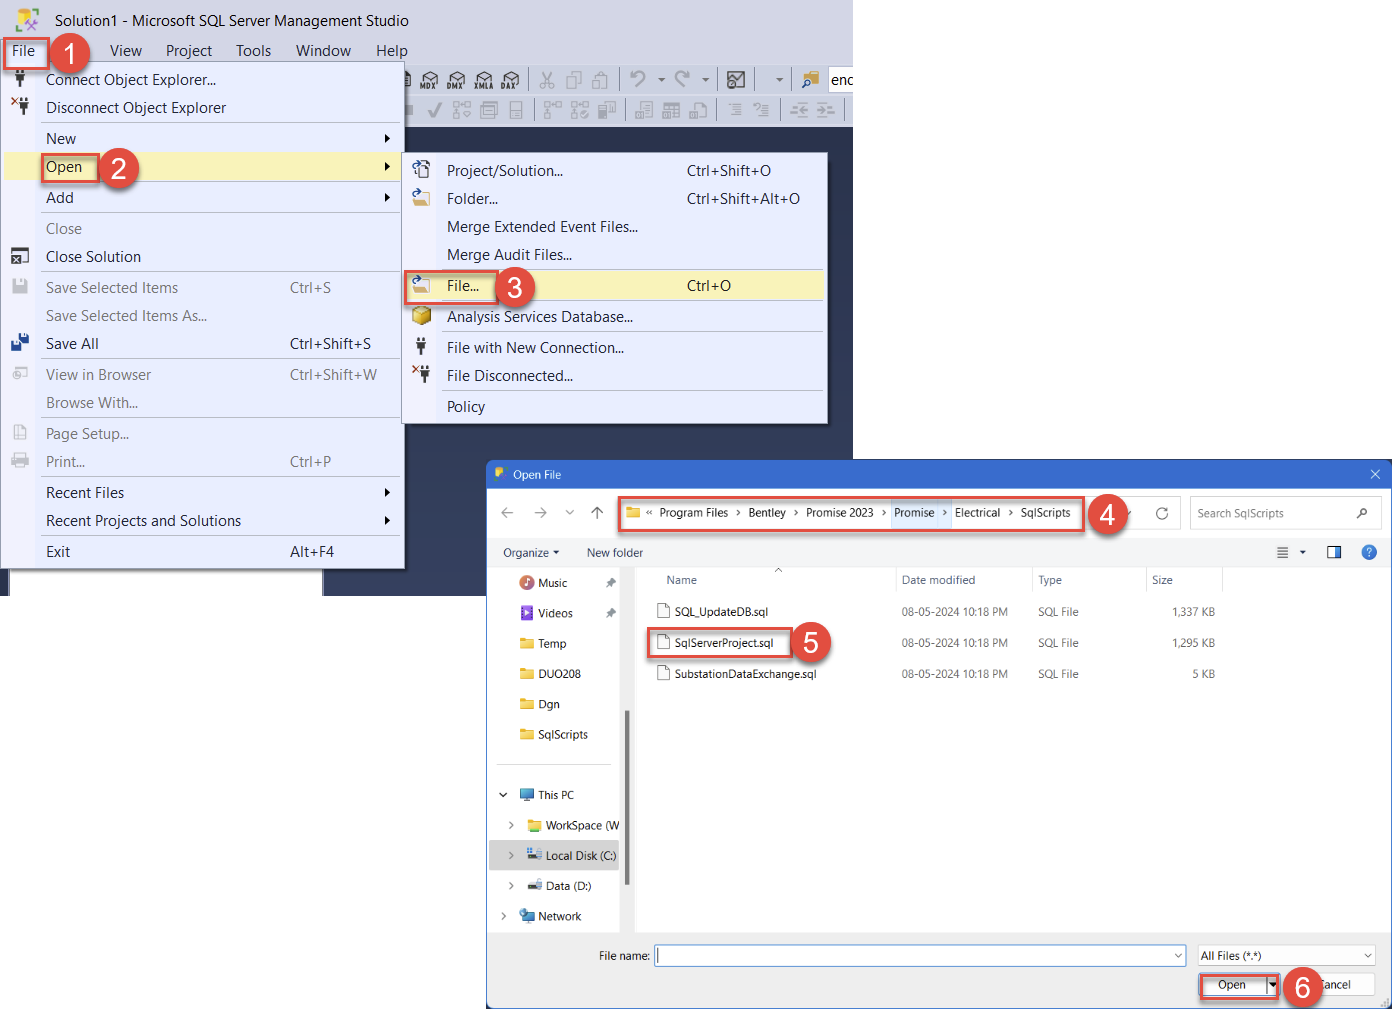Click the navigation pane vertical scrollbar
The height and width of the screenshot is (1009, 1392).
627,797
